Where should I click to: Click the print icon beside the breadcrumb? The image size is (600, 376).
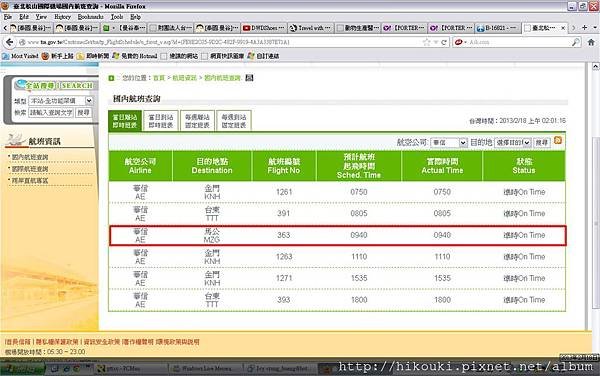249,78
